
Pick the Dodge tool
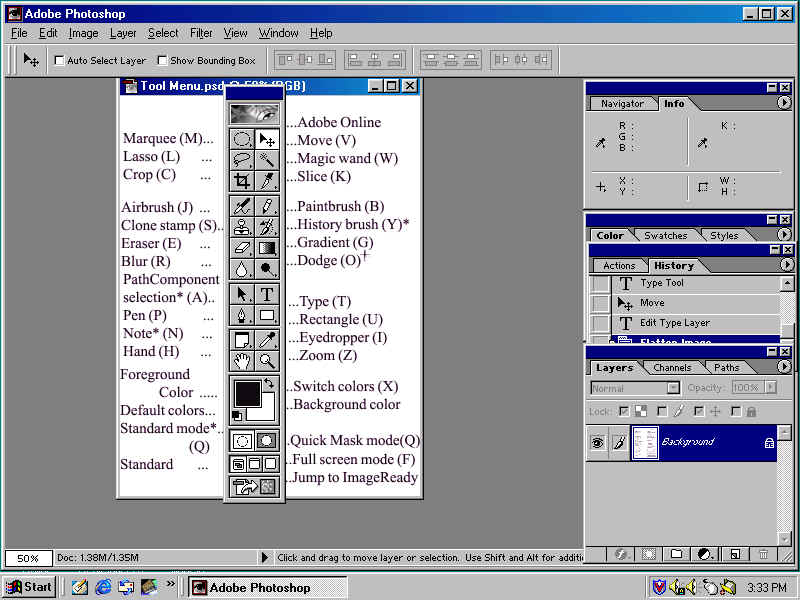(267, 269)
